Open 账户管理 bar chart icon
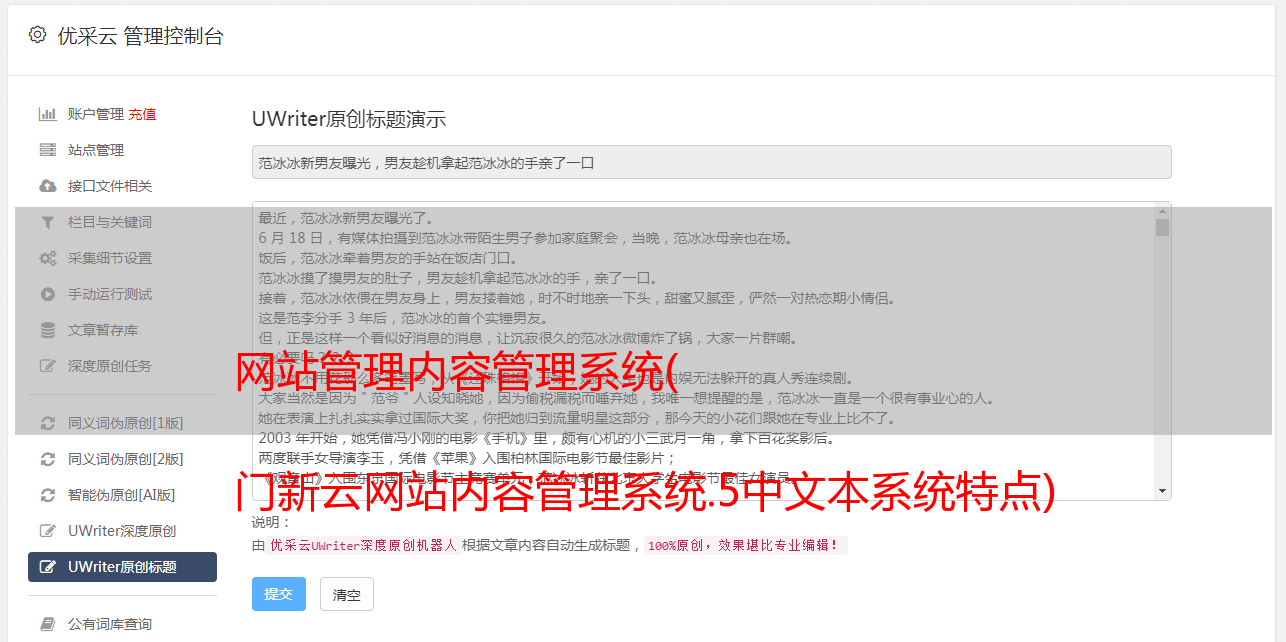 click(x=47, y=114)
